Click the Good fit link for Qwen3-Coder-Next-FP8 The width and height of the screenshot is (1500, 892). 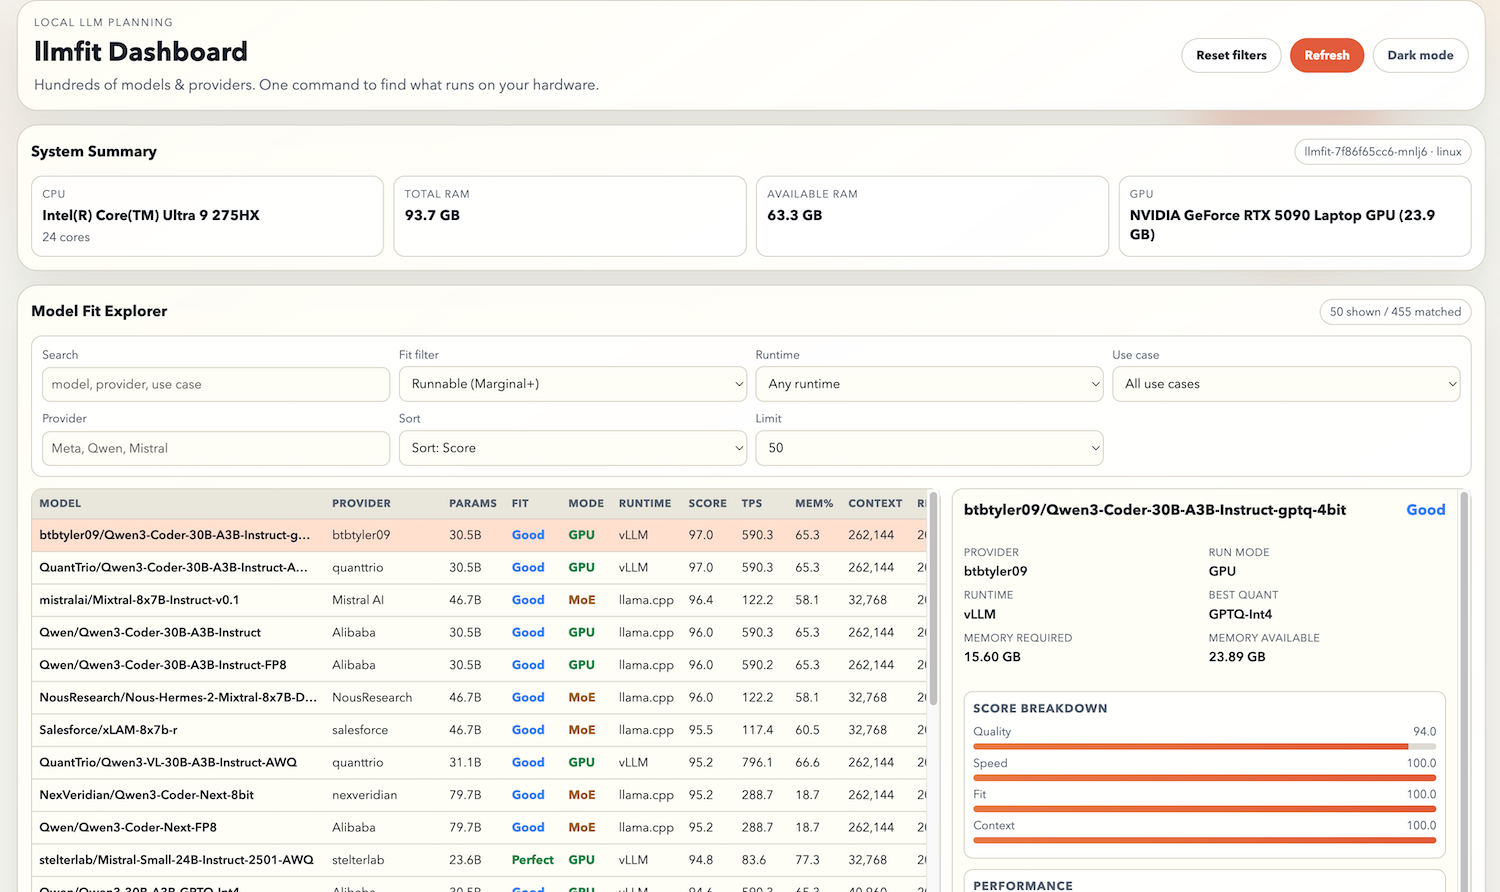pyautogui.click(x=527, y=827)
